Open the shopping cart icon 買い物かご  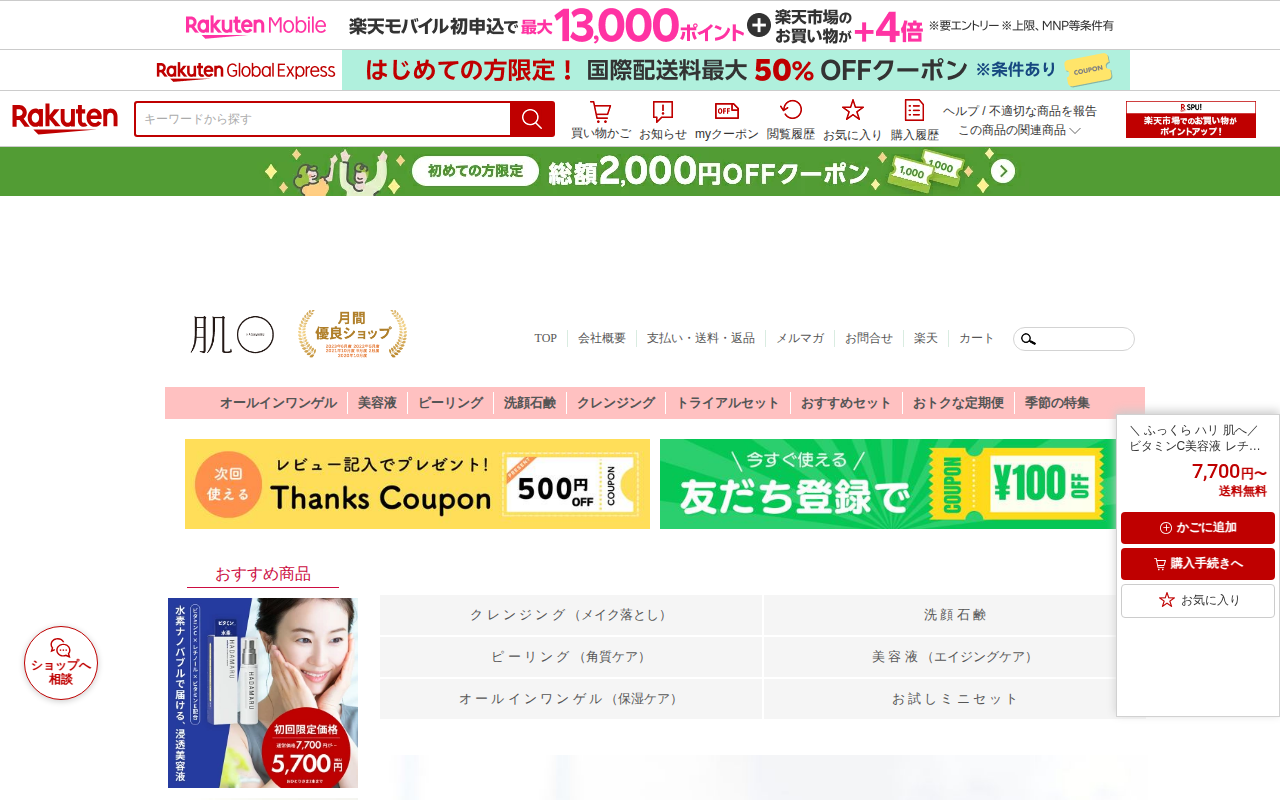601,120
